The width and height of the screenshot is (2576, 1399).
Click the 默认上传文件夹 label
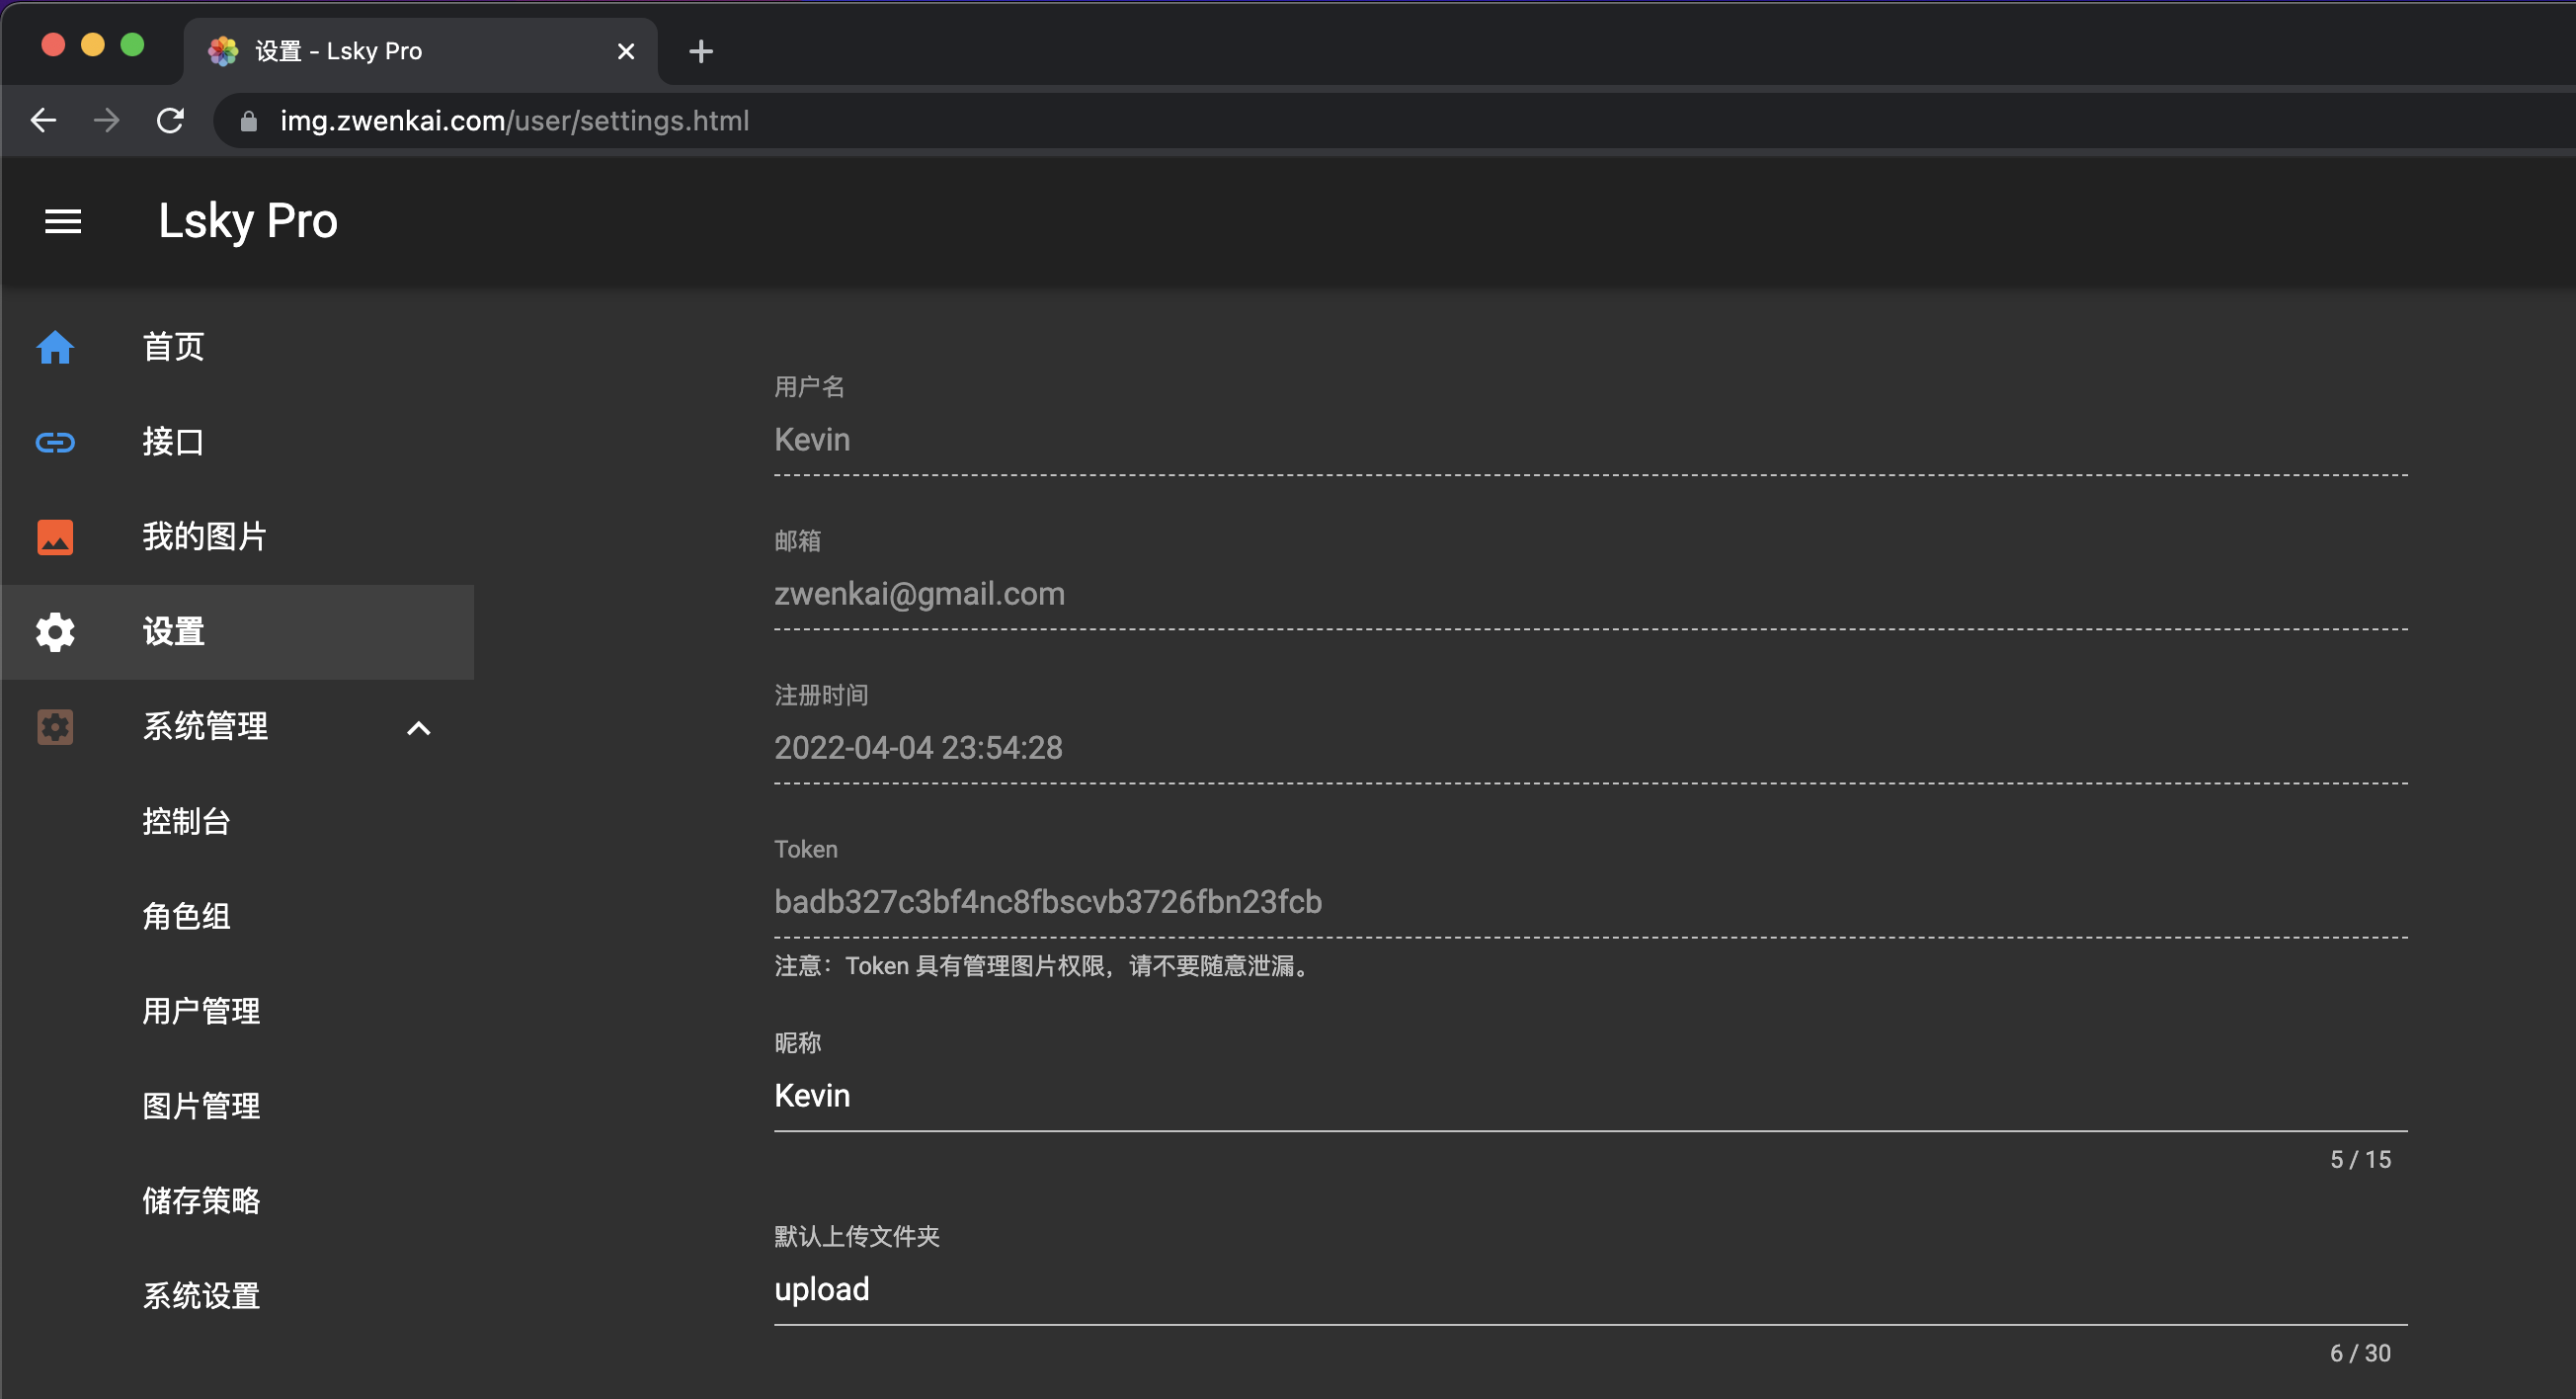(x=857, y=1237)
